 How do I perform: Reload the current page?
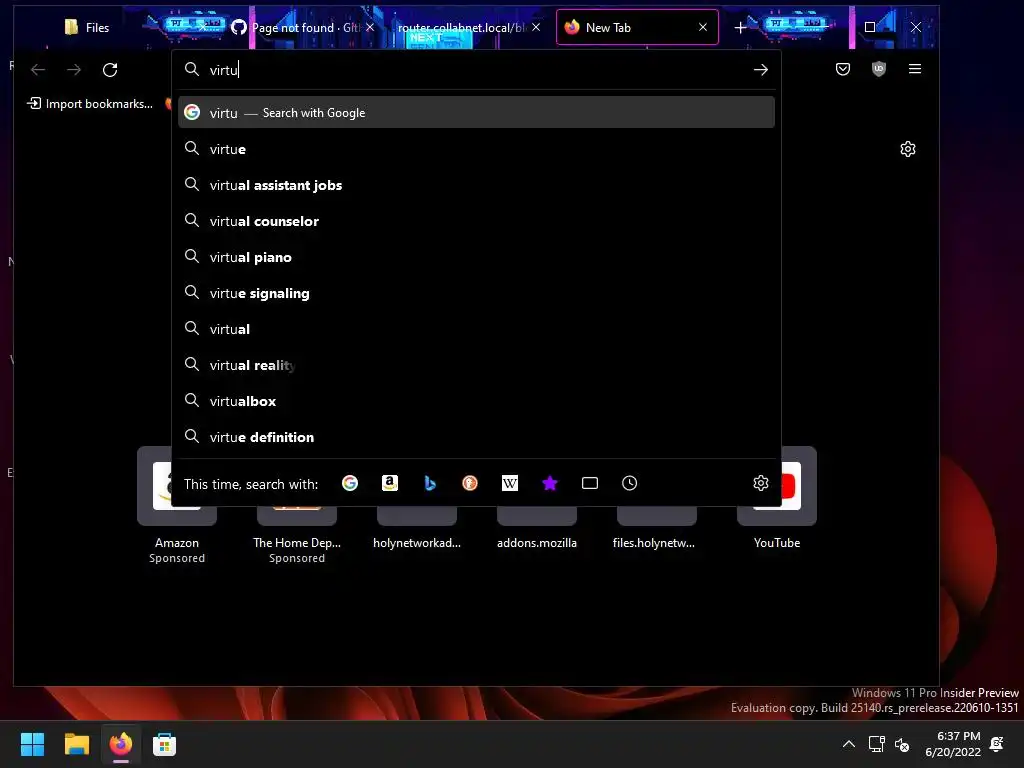click(110, 70)
